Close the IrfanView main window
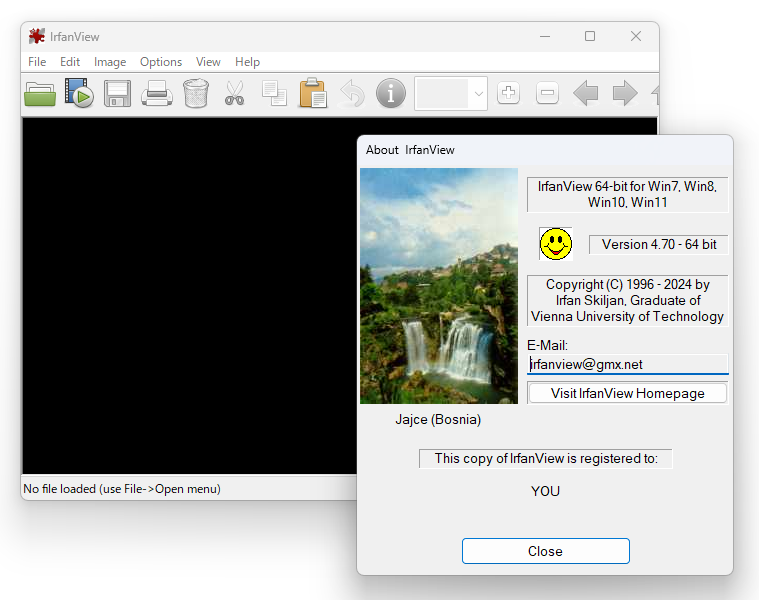The height and width of the screenshot is (600, 759). 636,36
